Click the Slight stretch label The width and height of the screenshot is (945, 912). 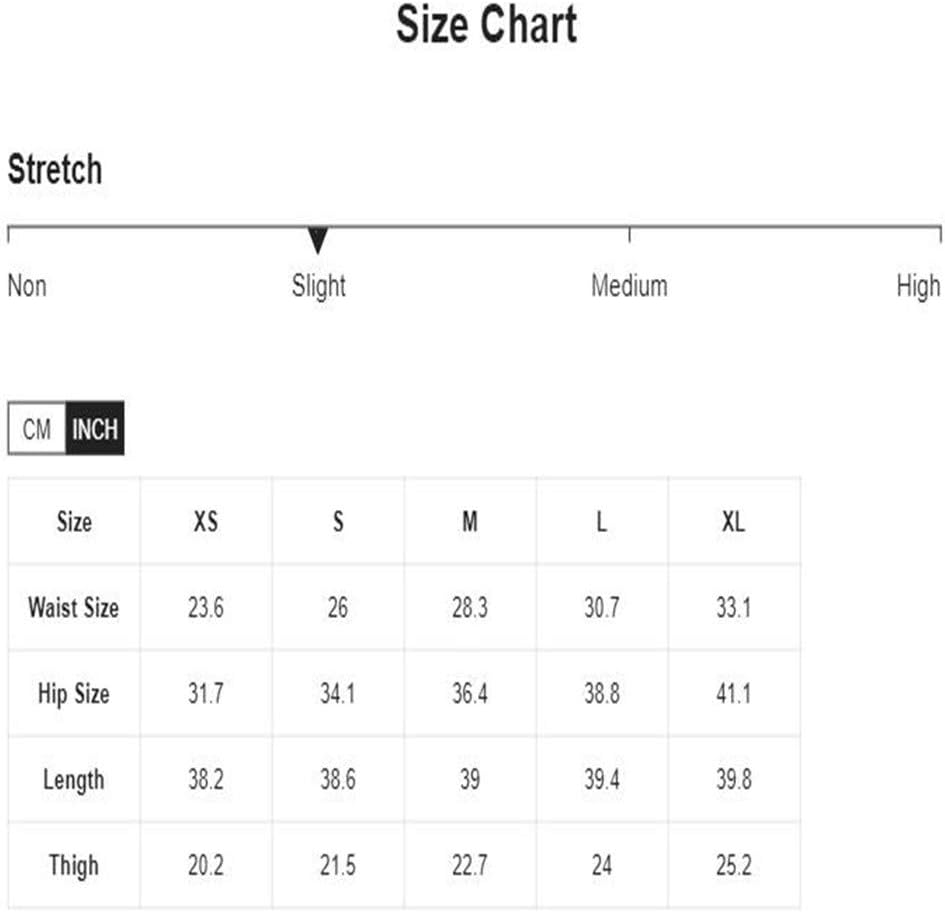[x=319, y=286]
